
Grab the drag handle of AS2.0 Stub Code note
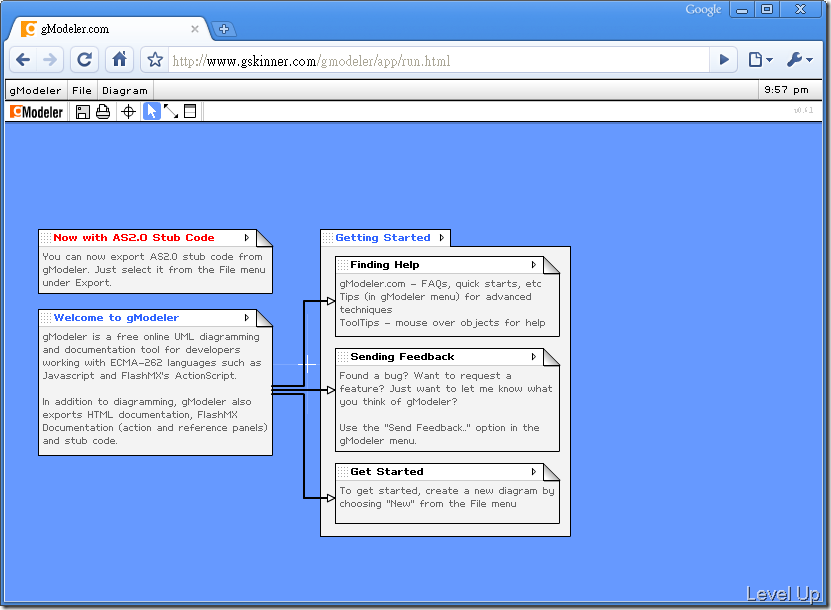click(x=46, y=238)
